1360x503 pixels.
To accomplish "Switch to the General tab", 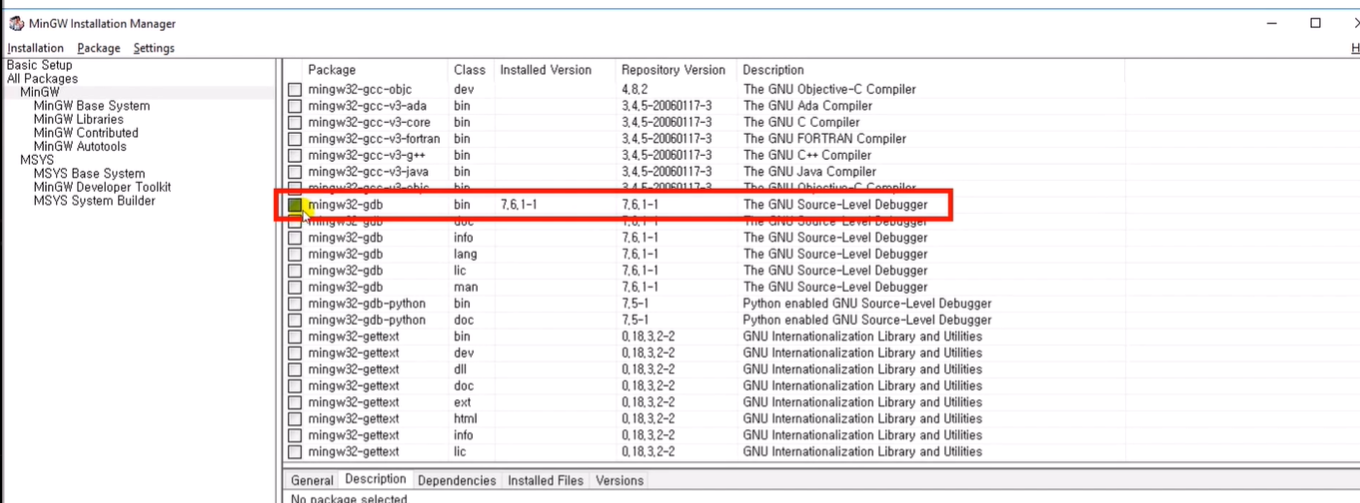I will point(312,481).
